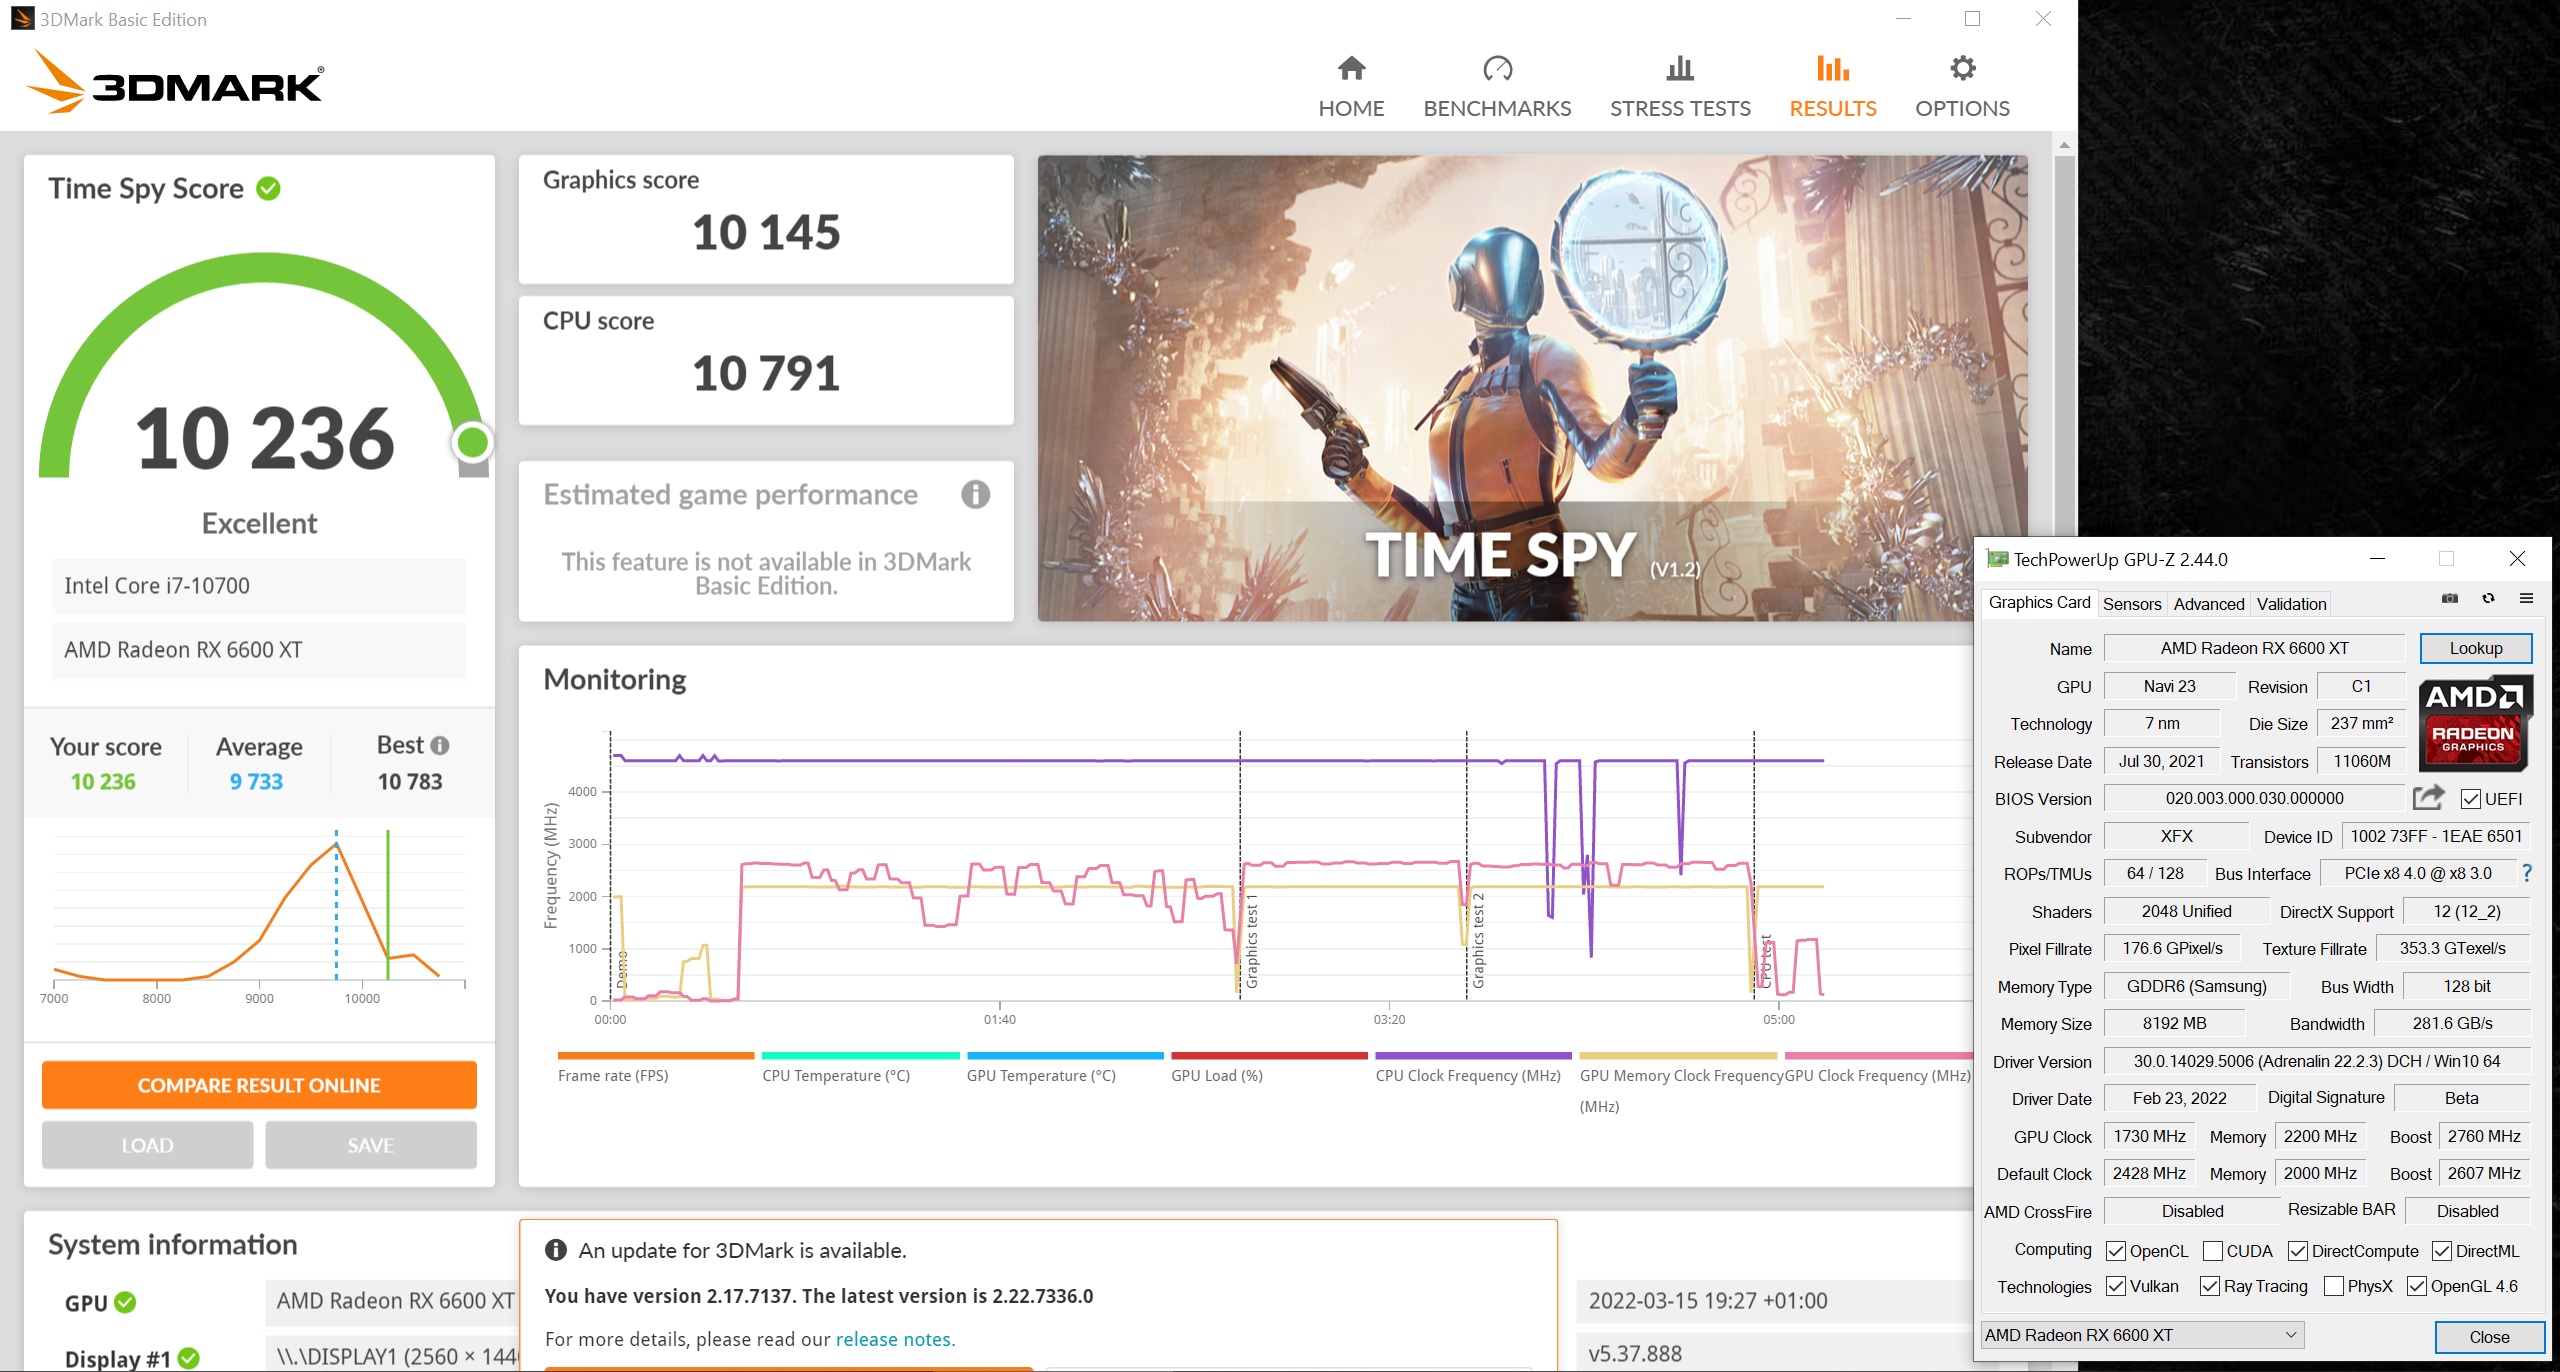
Task: Open the release notes link
Action: 894,1339
